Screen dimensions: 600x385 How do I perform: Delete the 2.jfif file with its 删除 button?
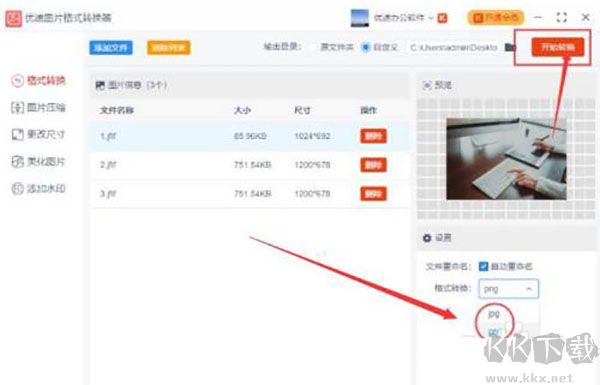point(373,165)
